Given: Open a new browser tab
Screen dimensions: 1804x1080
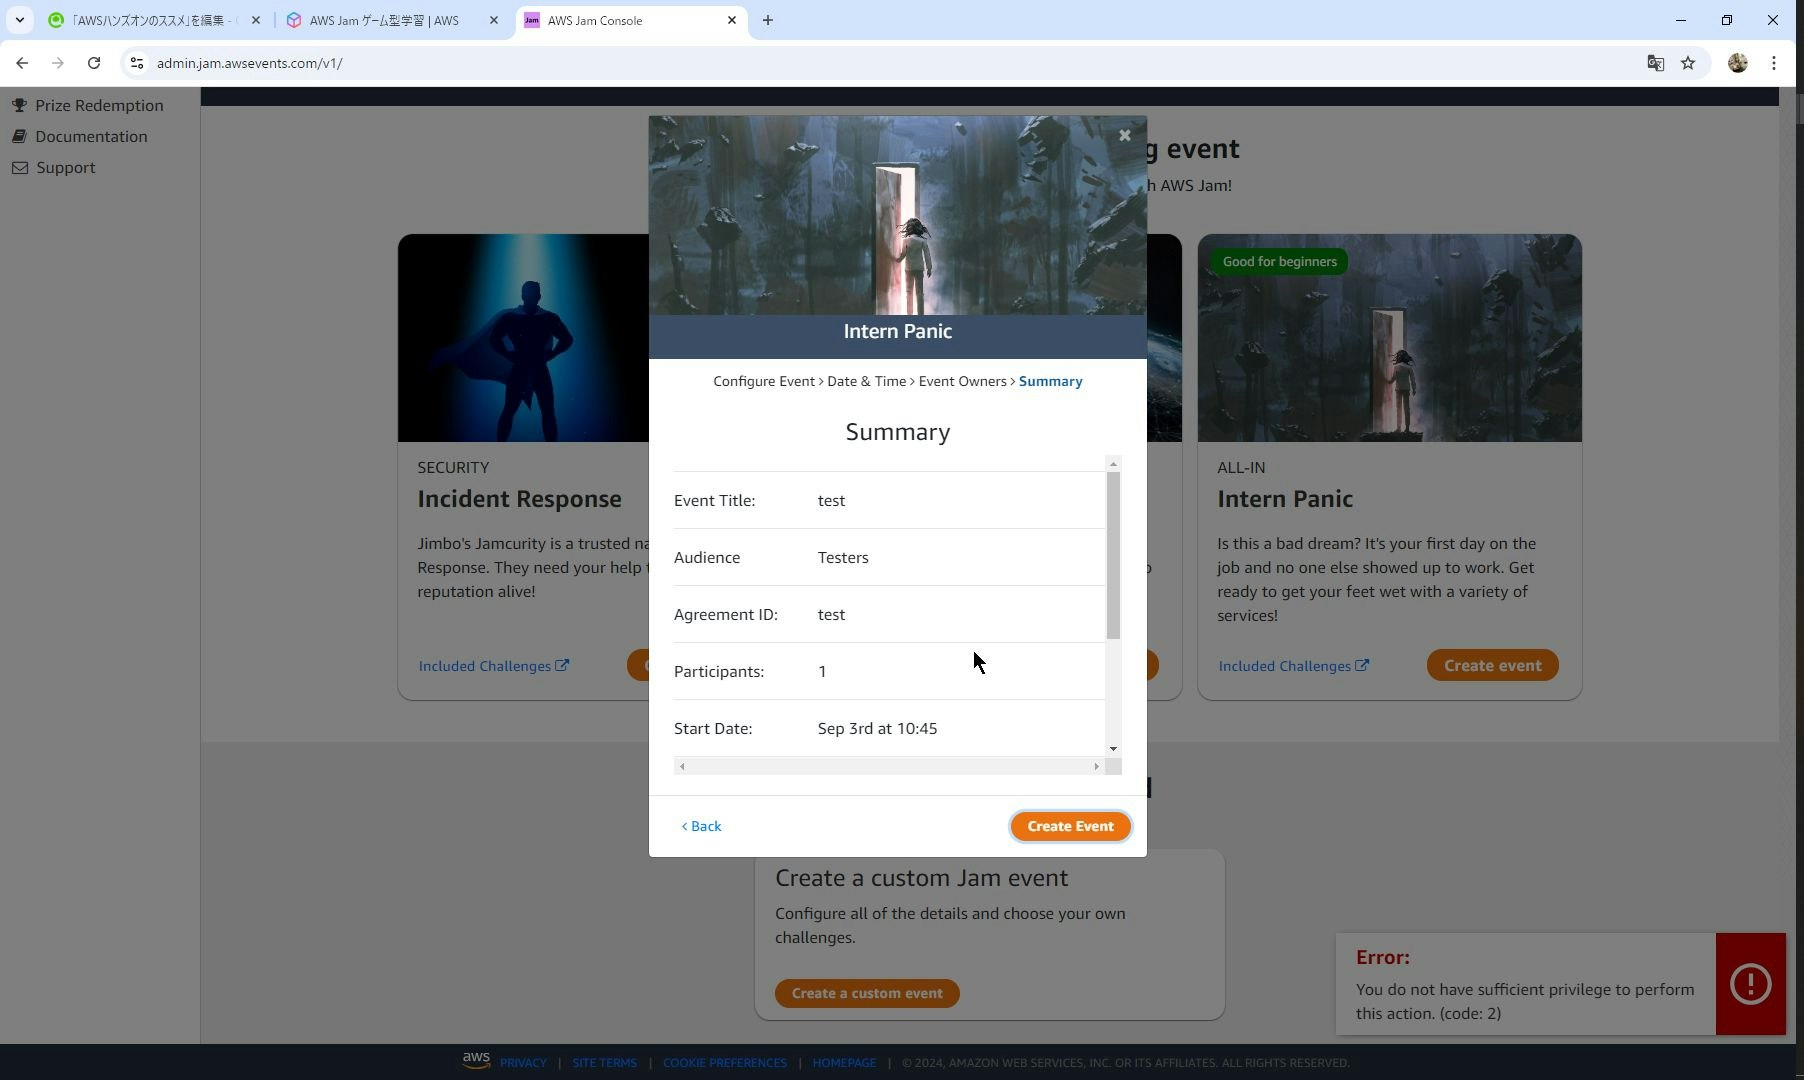Looking at the screenshot, I should tap(768, 20).
